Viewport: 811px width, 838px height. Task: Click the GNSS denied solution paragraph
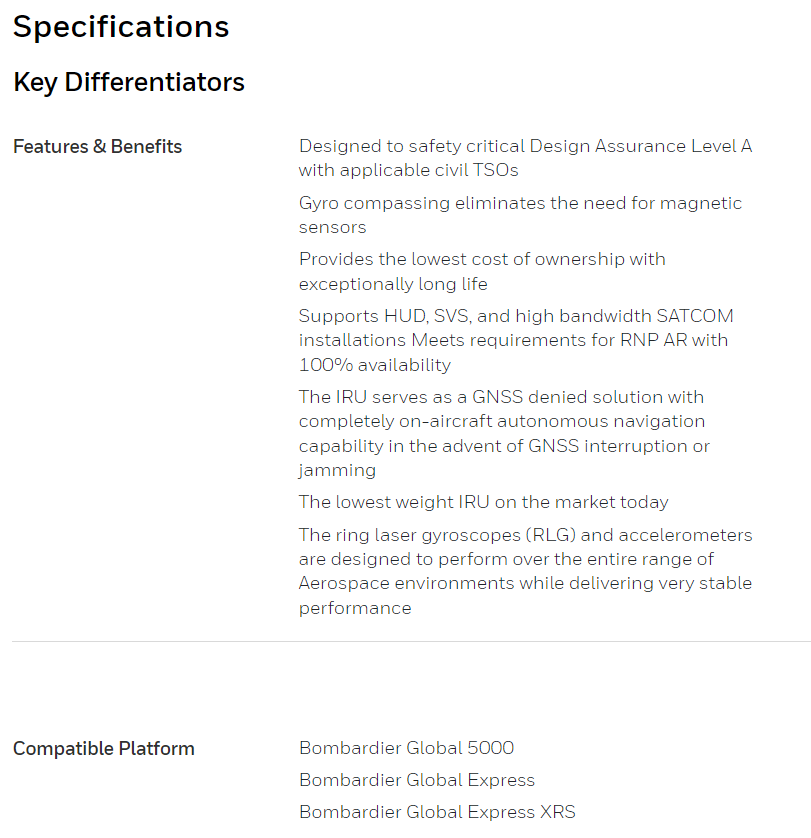[x=504, y=433]
